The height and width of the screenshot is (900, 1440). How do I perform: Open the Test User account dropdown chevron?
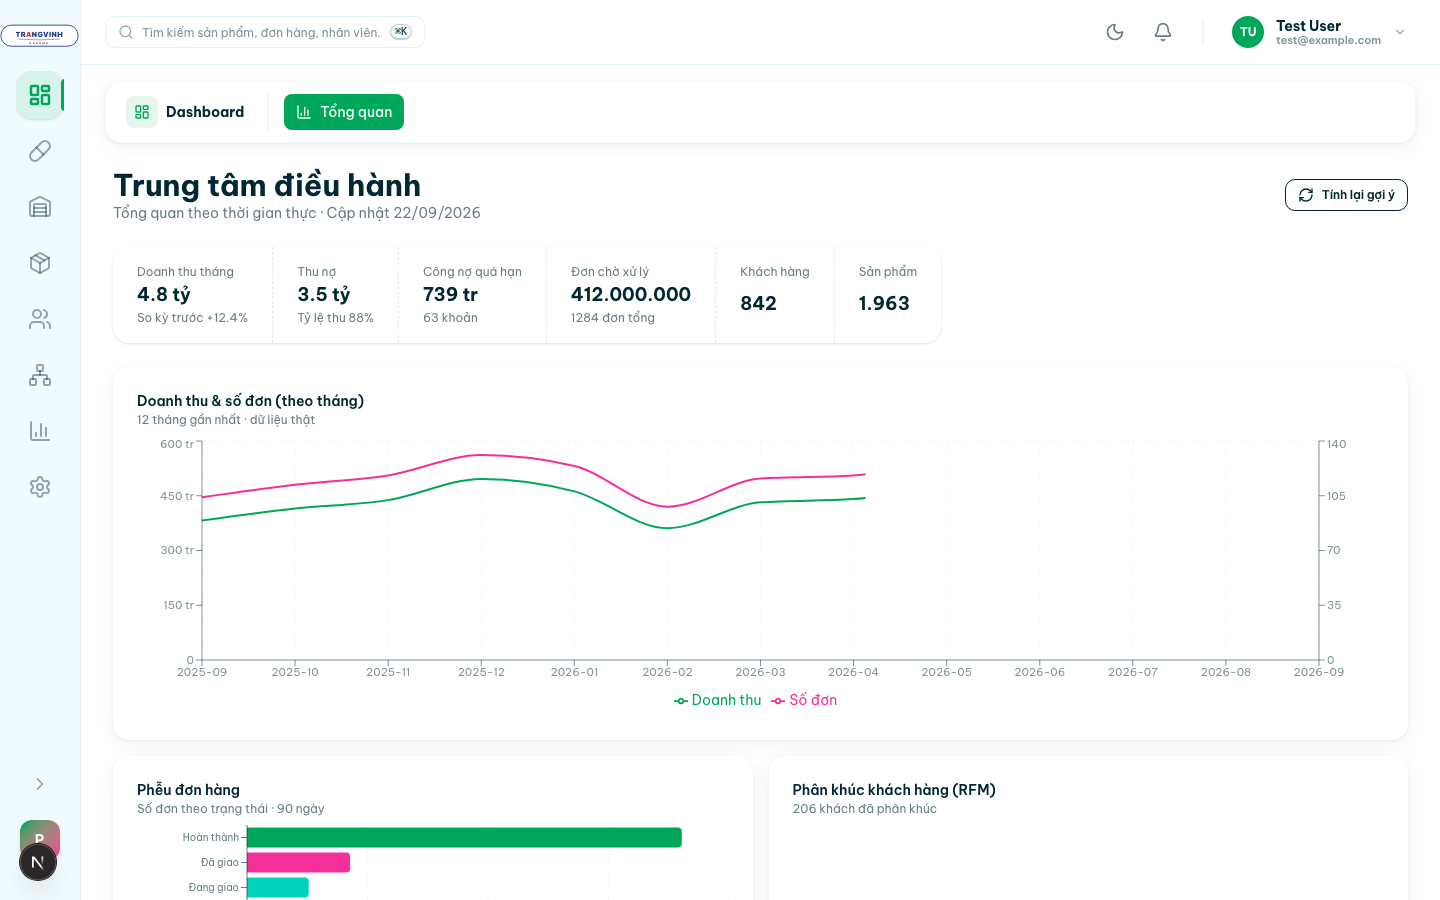coord(1400,32)
